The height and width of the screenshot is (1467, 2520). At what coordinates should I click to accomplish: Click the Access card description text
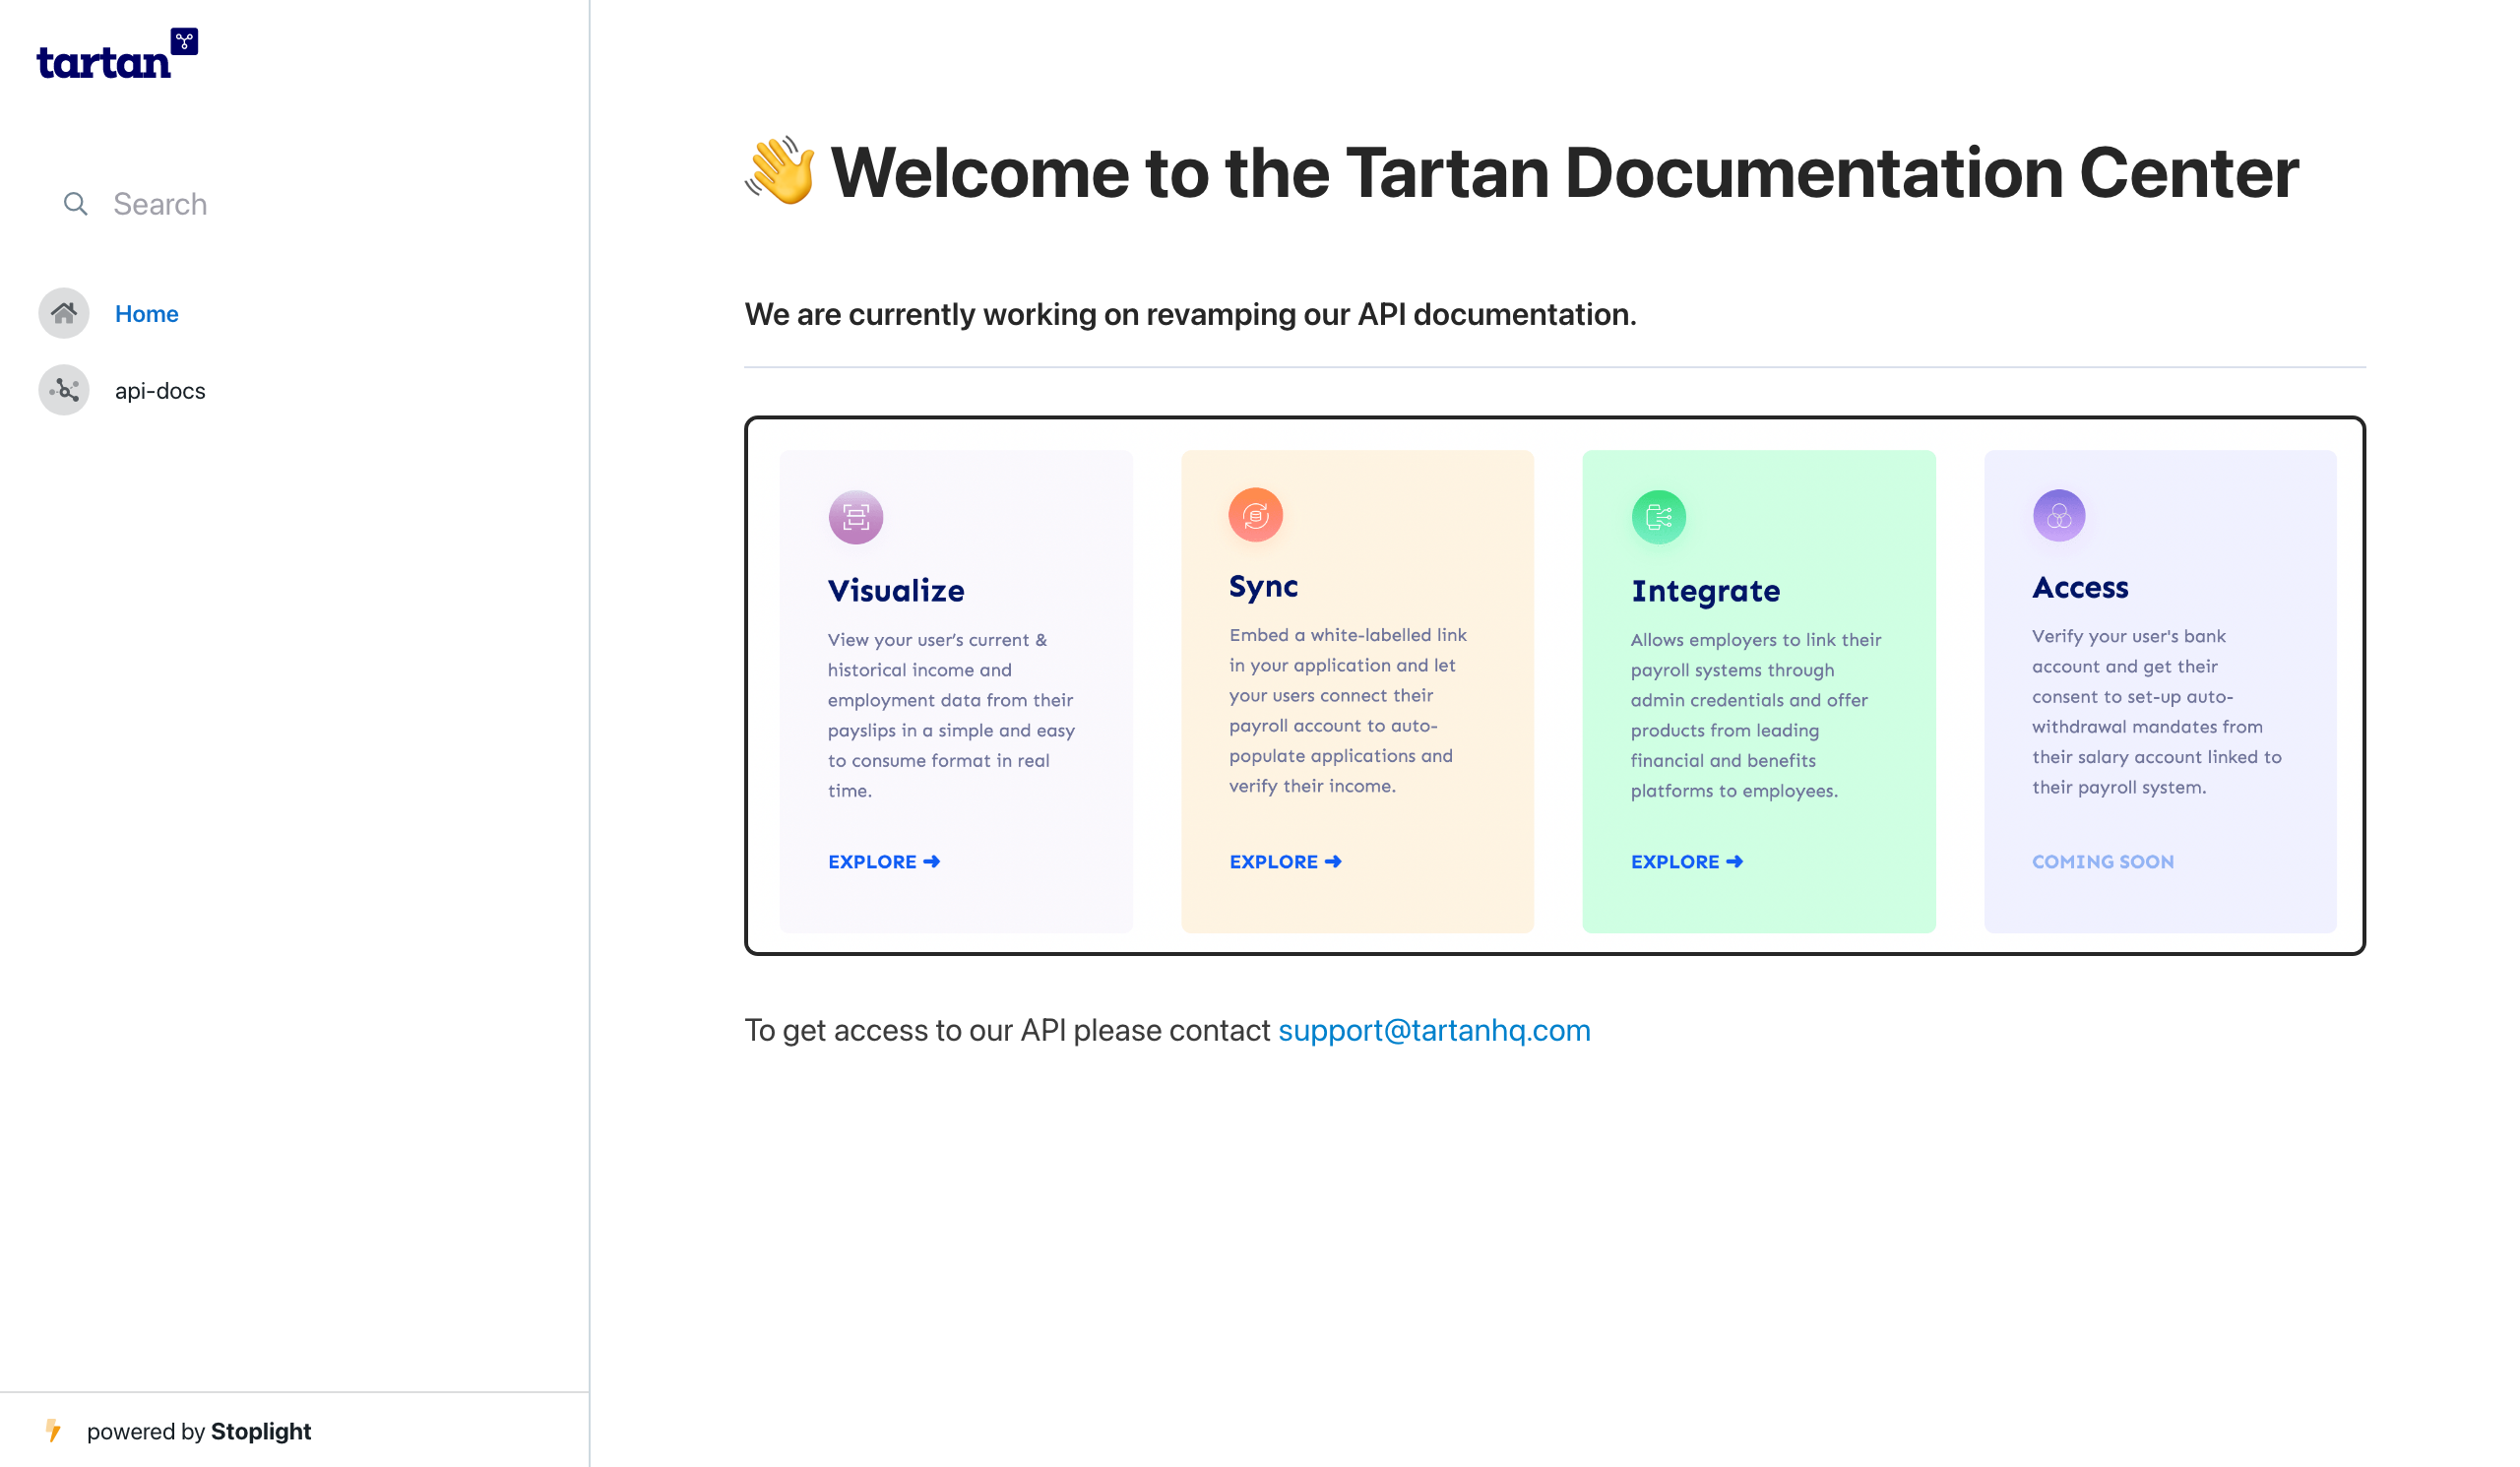[x=2157, y=712]
